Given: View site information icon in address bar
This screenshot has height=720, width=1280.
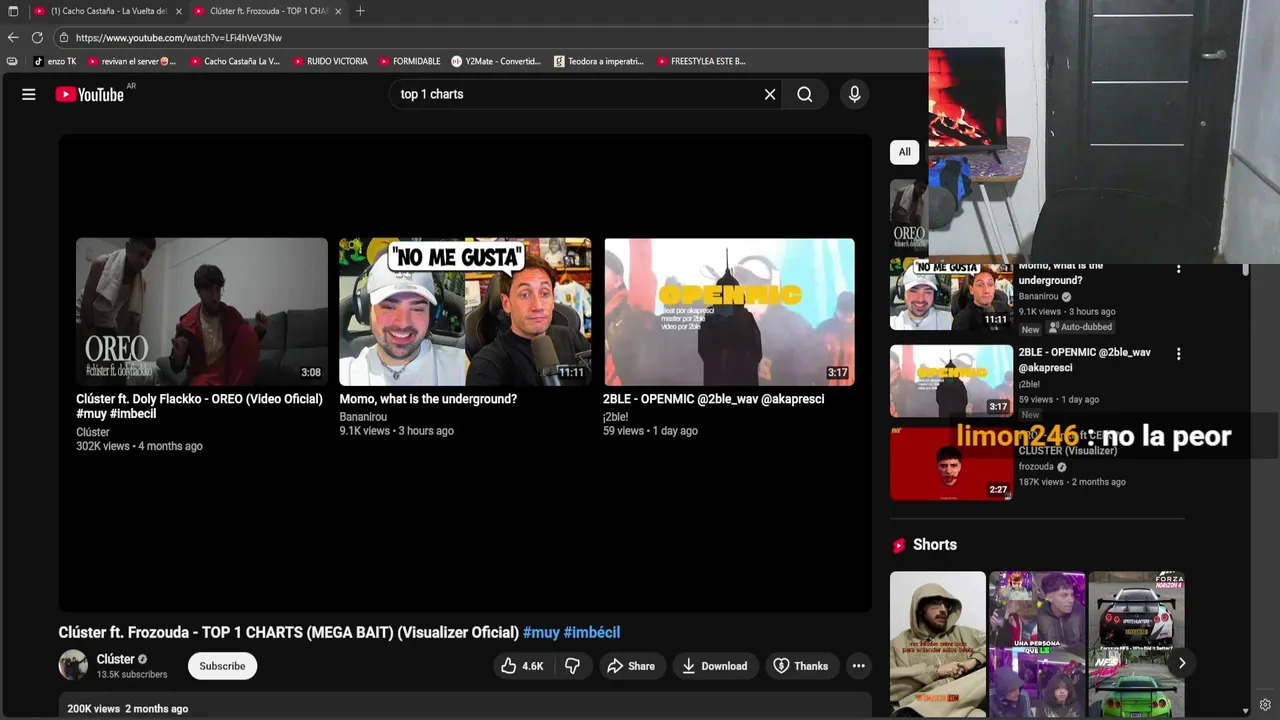Looking at the screenshot, I should coord(64,38).
